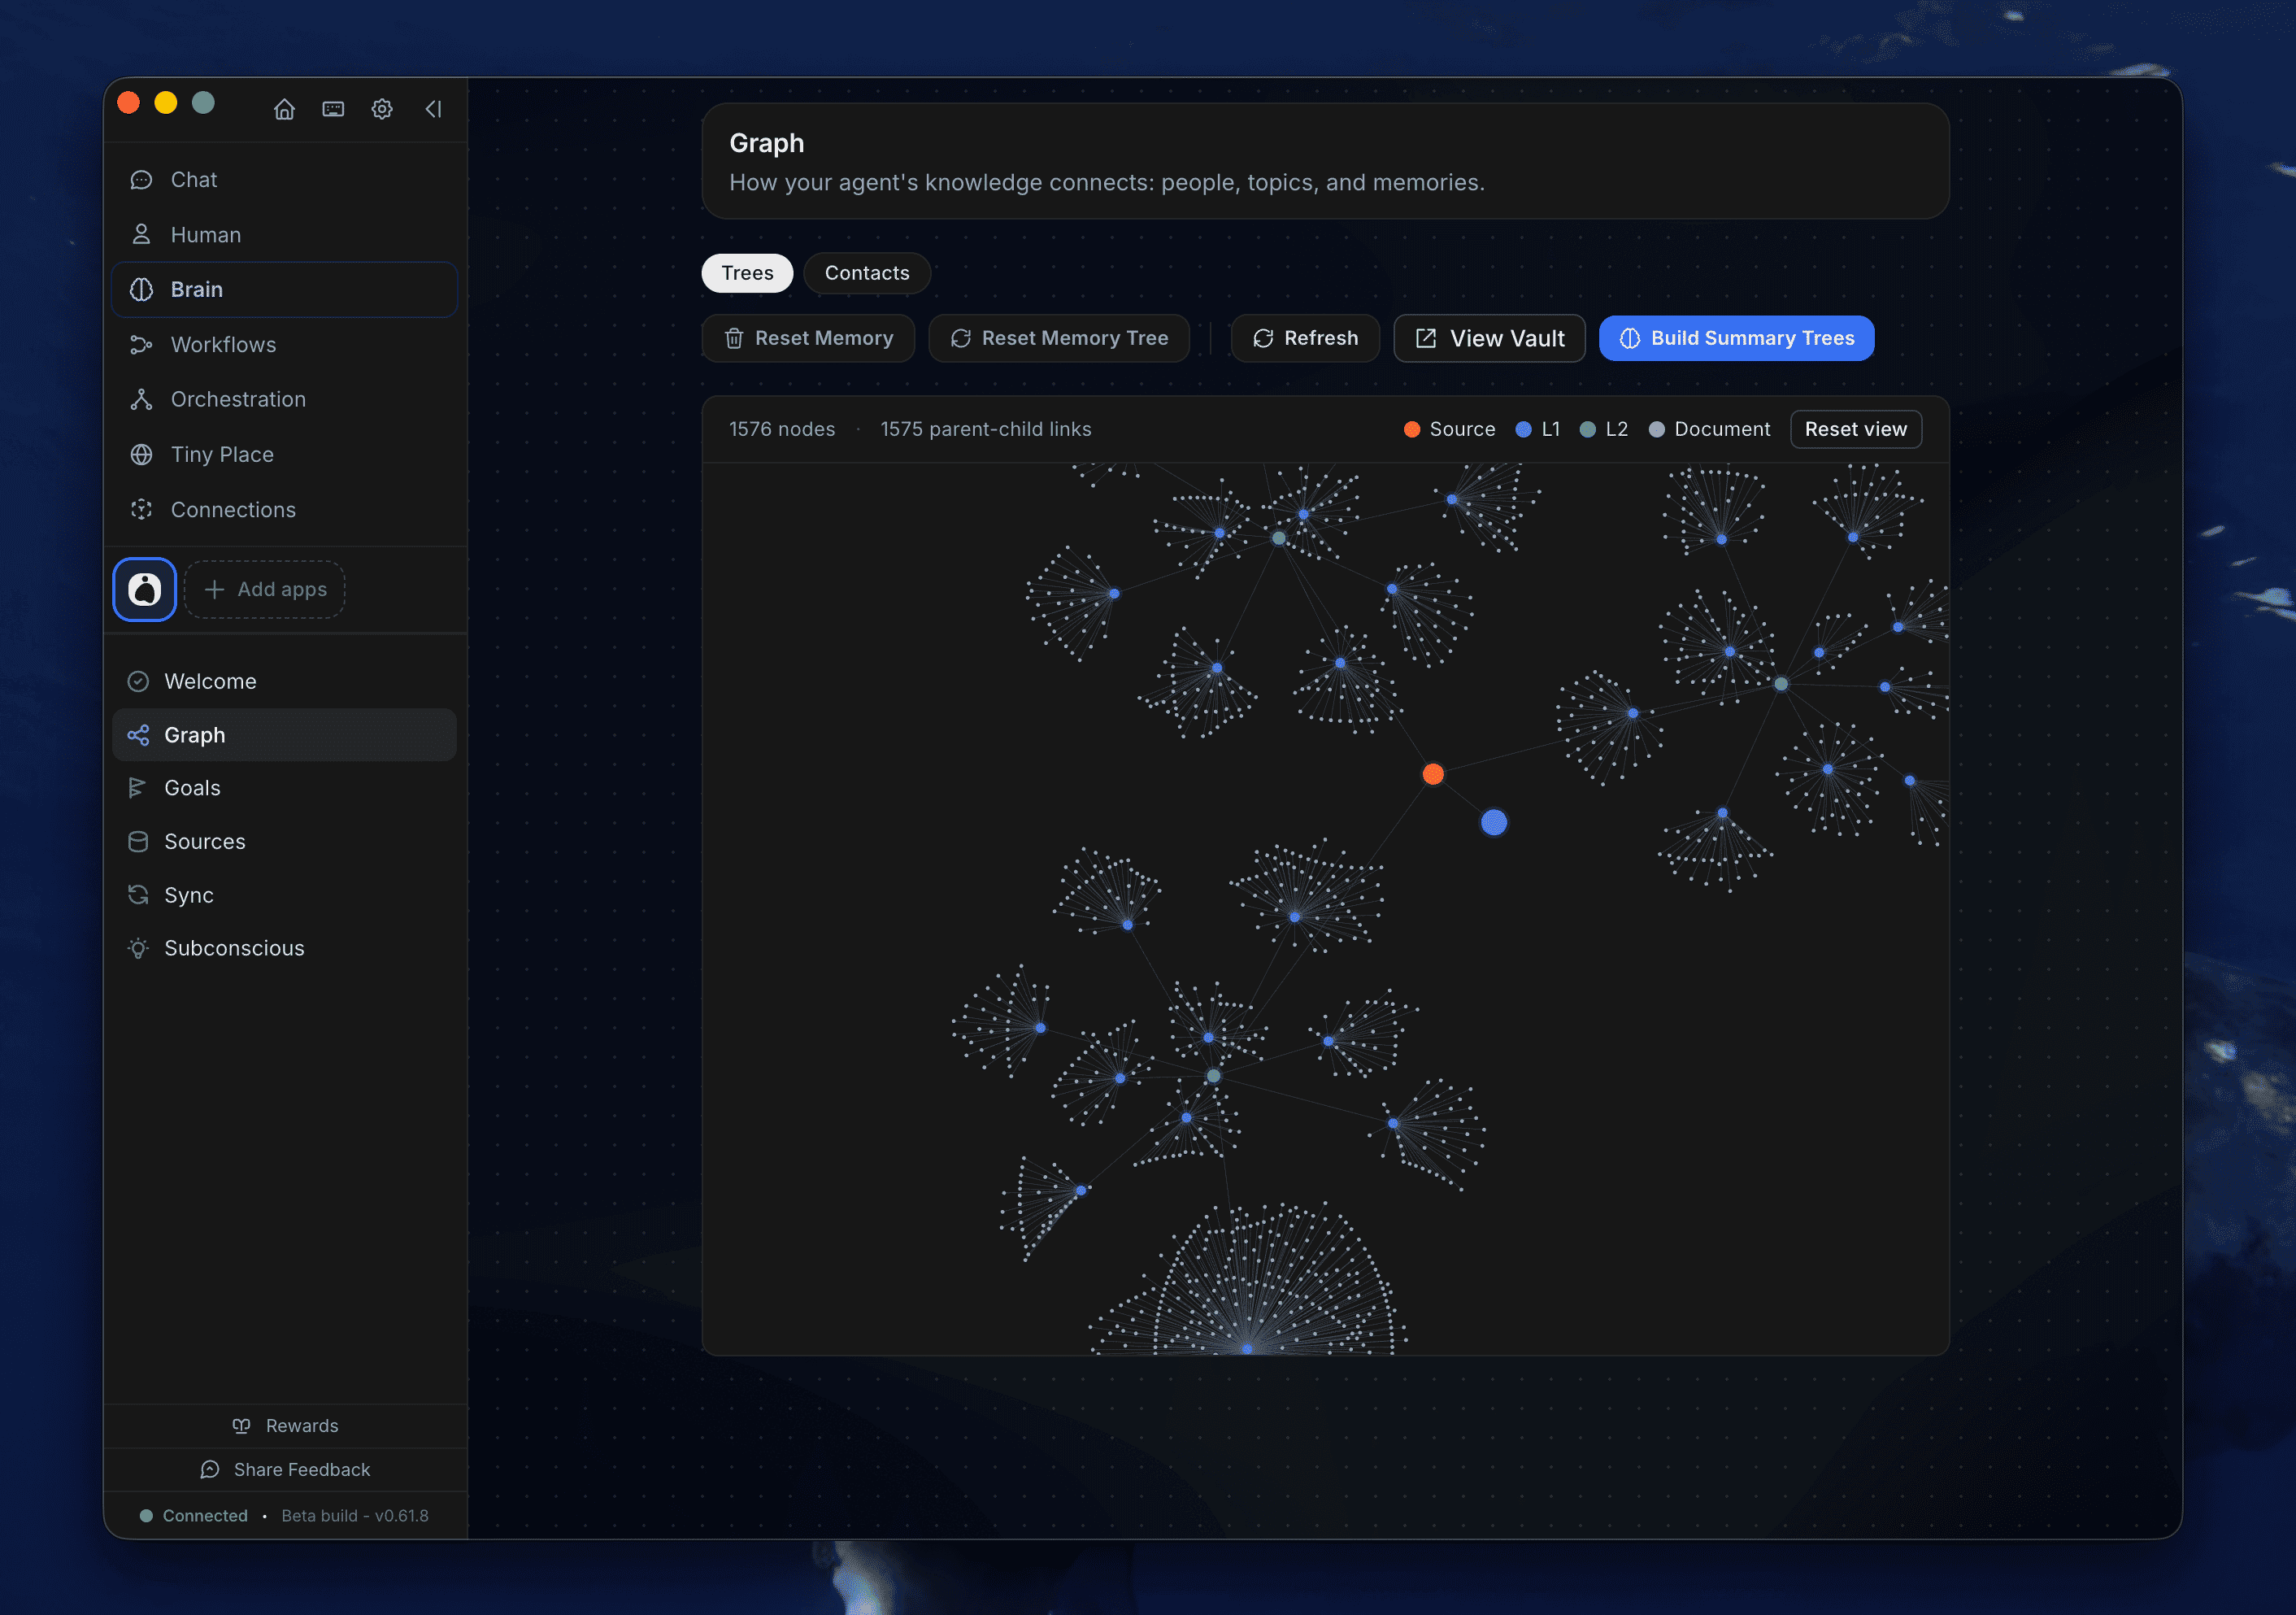
Task: Click the Orchestration icon in sidebar
Action: coord(141,400)
